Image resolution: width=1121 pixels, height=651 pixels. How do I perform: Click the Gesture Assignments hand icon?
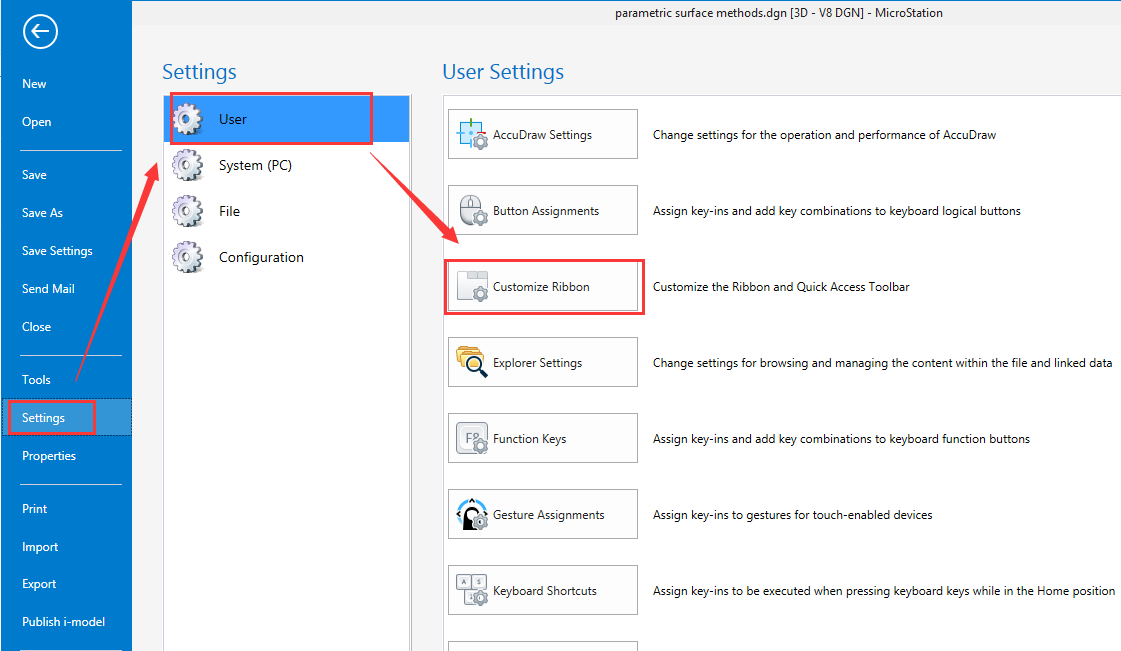(x=473, y=515)
